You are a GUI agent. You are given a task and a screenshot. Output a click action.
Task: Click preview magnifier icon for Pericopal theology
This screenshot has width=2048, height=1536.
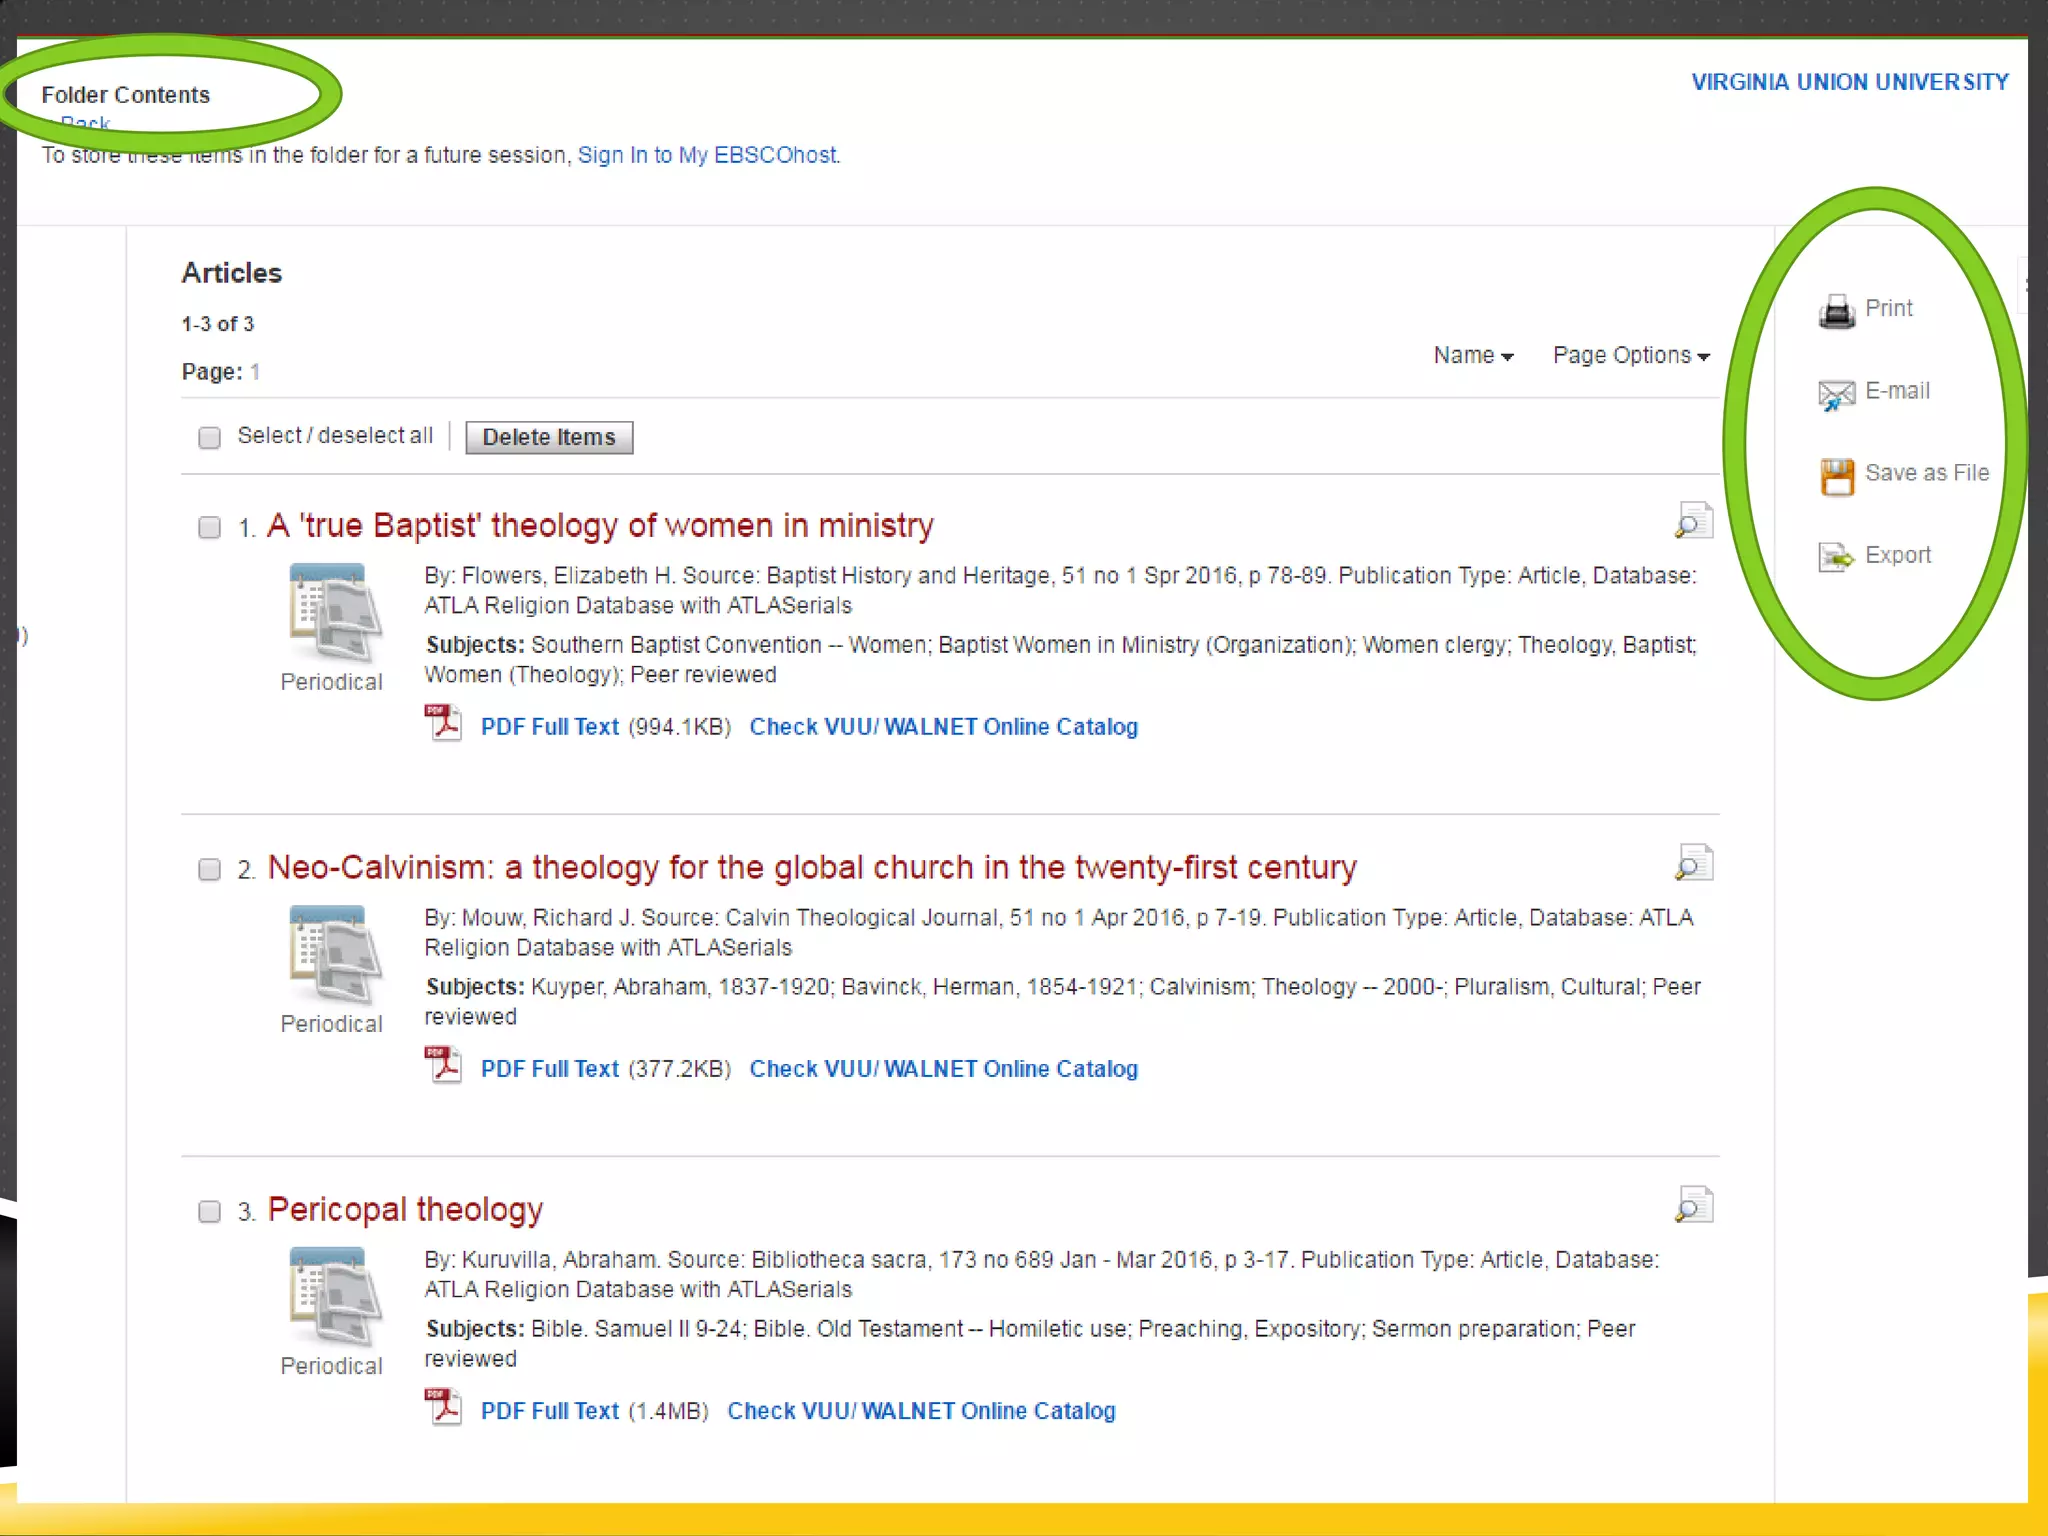pos(1693,1205)
